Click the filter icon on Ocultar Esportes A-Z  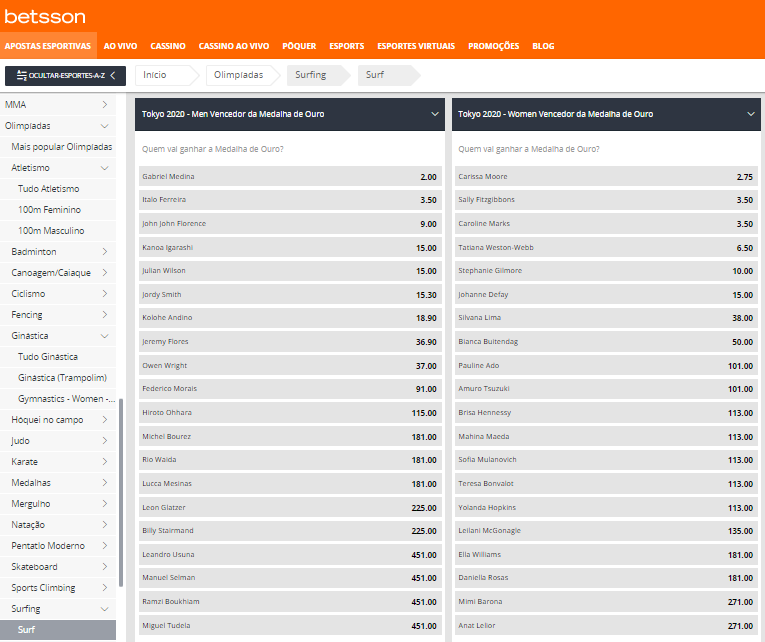21,76
